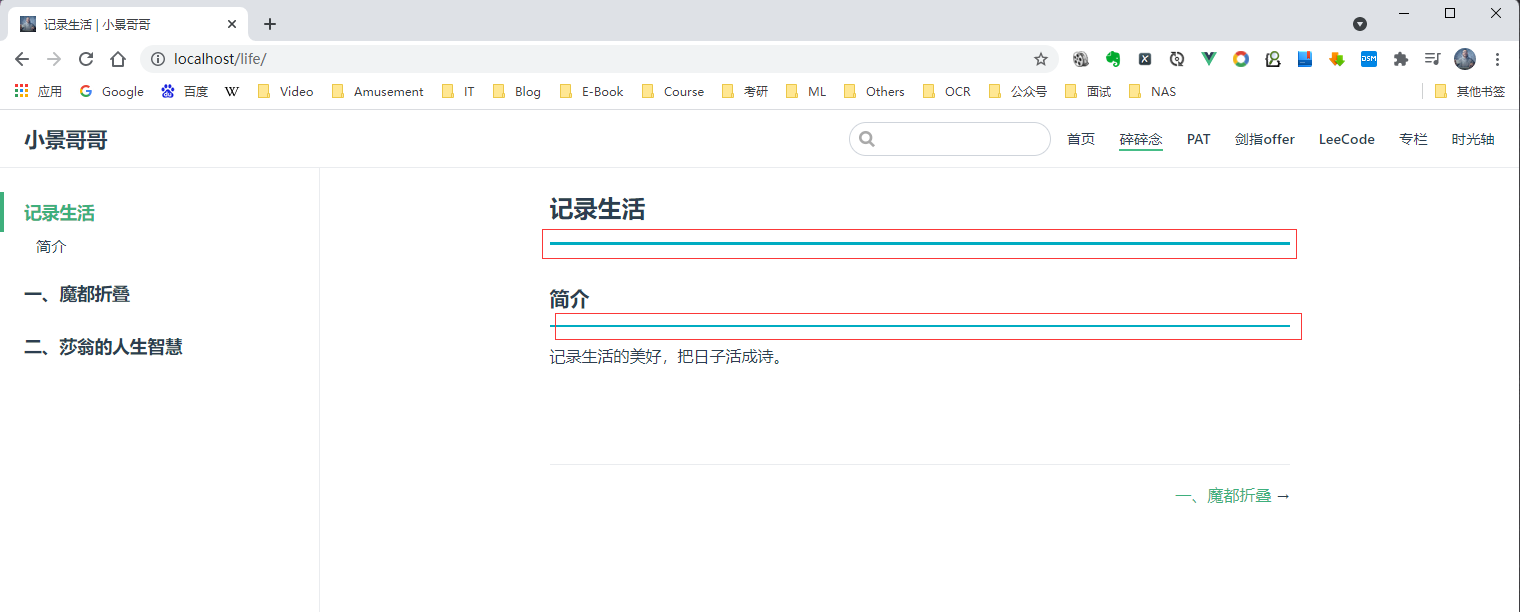Image resolution: width=1520 pixels, height=612 pixels.
Task: Open the 时光轴 navigation item
Action: [x=1472, y=139]
